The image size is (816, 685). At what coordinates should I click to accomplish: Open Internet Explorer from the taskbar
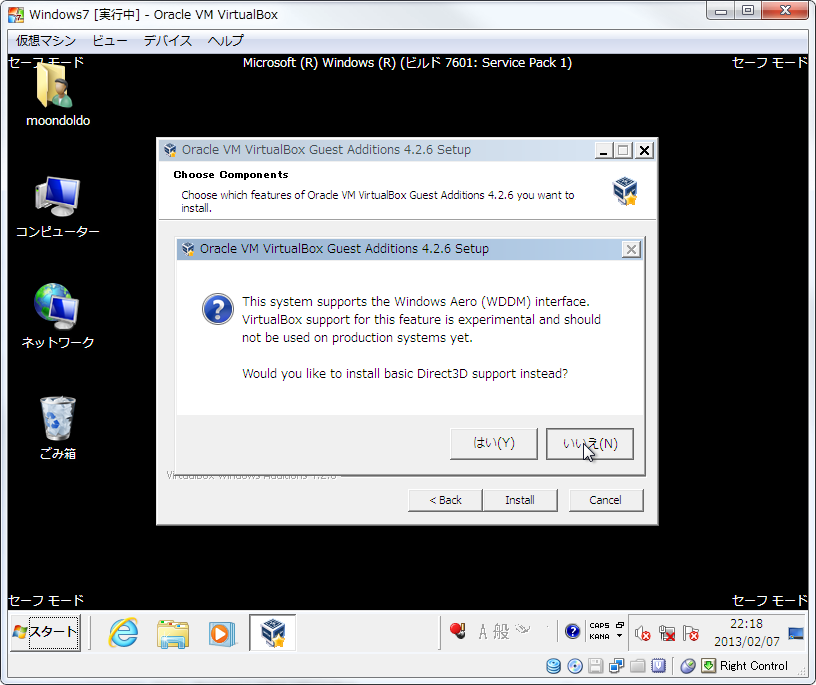point(124,633)
